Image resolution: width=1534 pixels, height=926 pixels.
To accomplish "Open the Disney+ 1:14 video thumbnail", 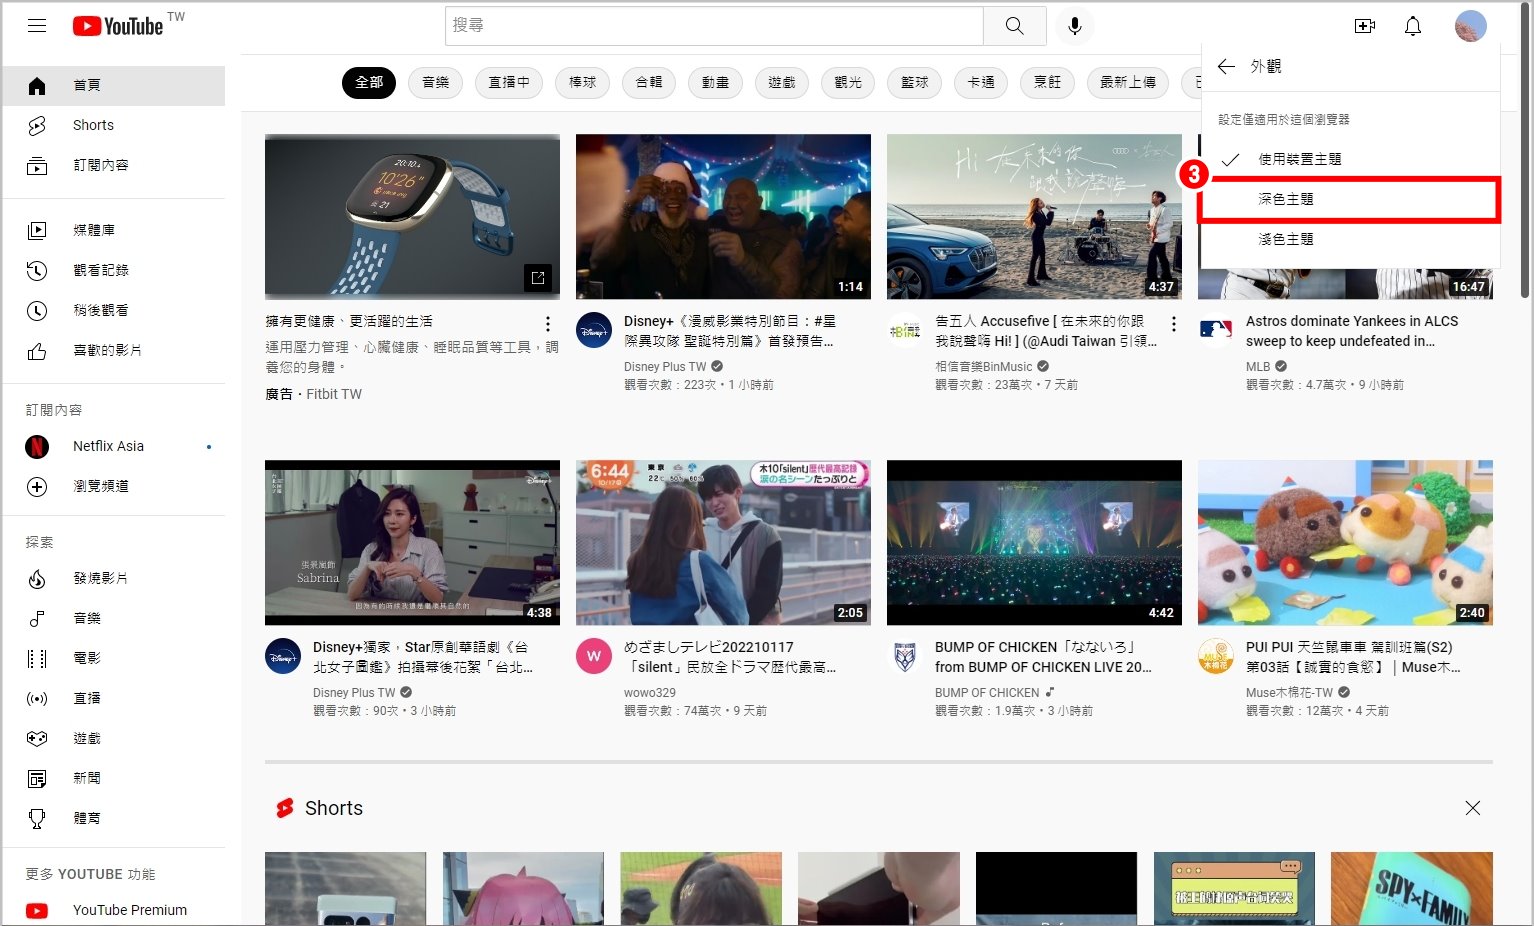I will pyautogui.click(x=723, y=217).
